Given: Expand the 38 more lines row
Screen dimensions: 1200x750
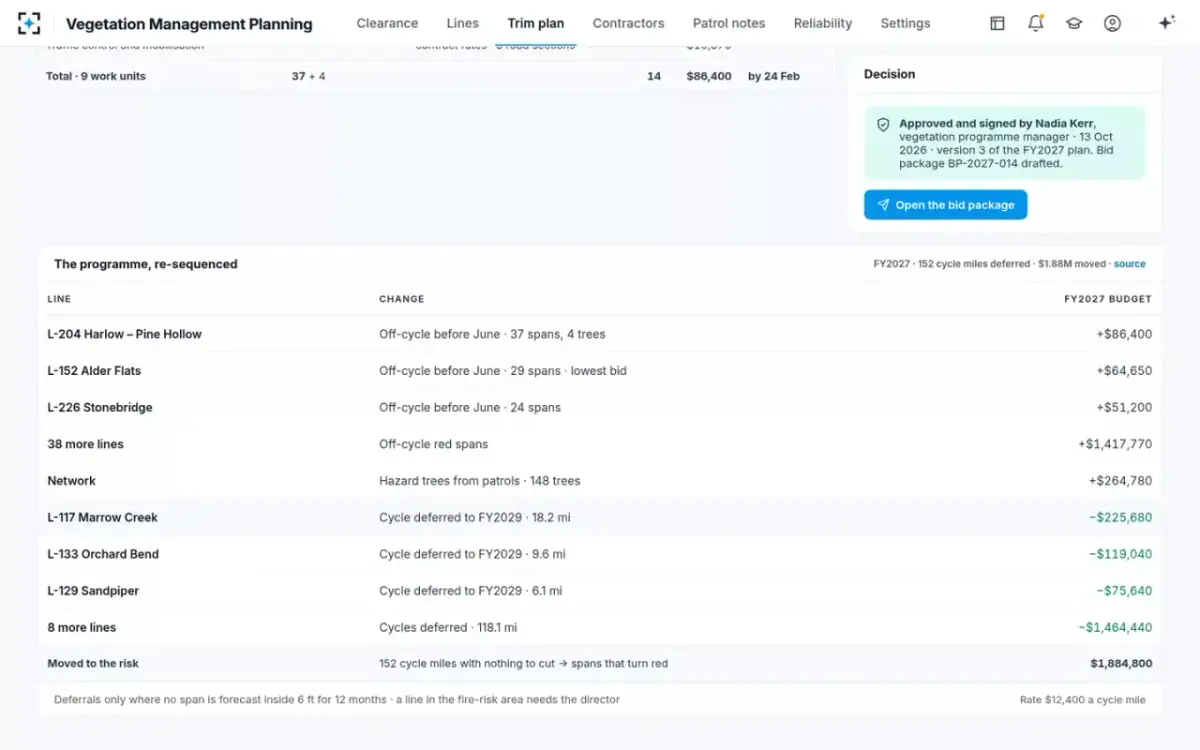Looking at the screenshot, I should (600, 444).
